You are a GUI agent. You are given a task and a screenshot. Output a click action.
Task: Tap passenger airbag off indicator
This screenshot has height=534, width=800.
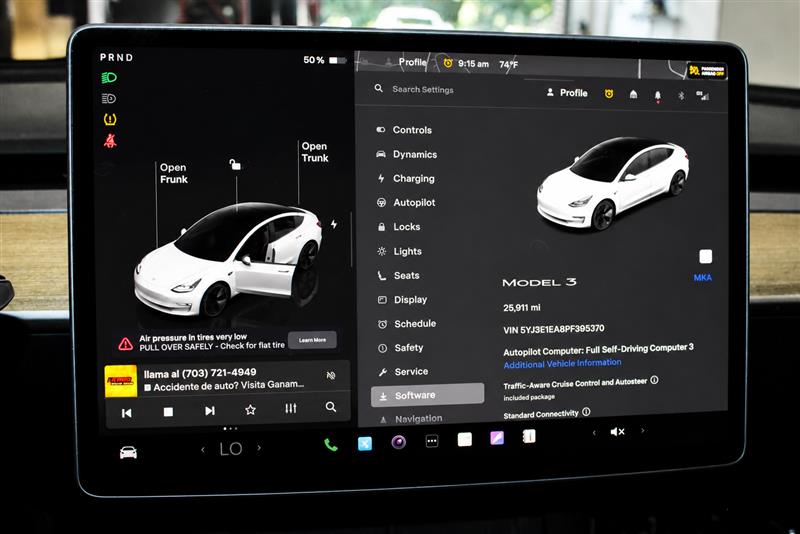pyautogui.click(x=707, y=70)
